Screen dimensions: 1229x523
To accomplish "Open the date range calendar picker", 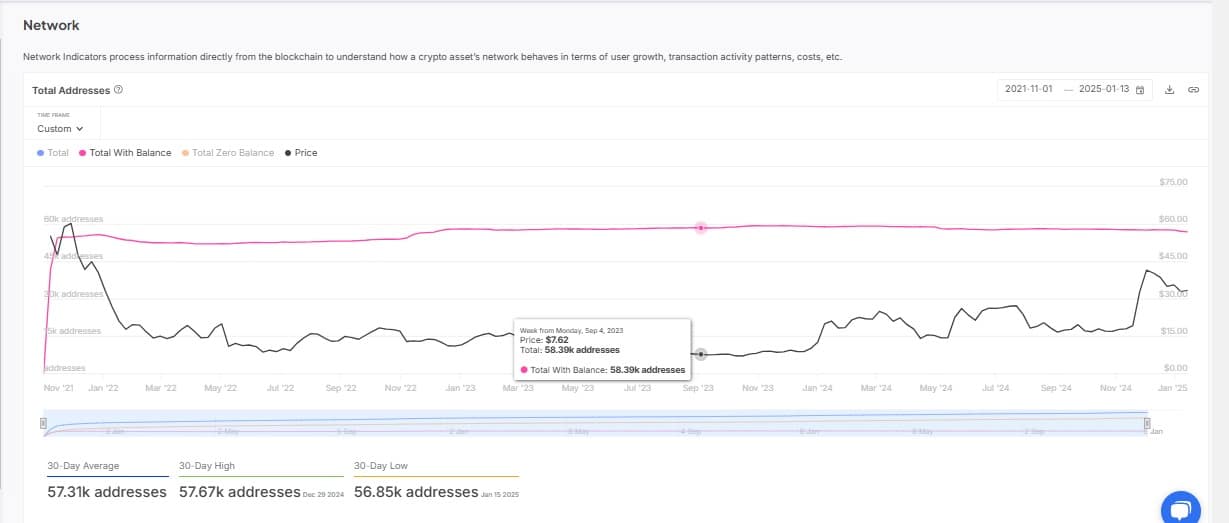I will [x=1140, y=90].
